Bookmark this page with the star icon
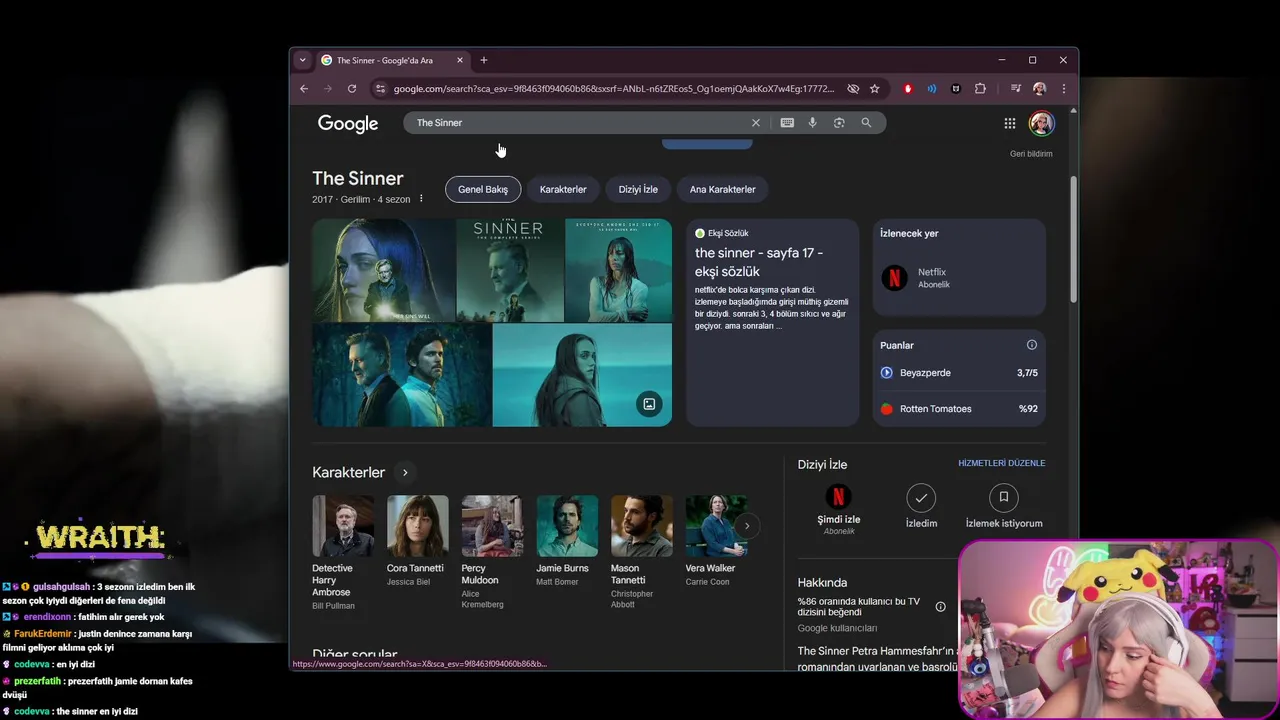The image size is (1280, 720). click(x=875, y=89)
